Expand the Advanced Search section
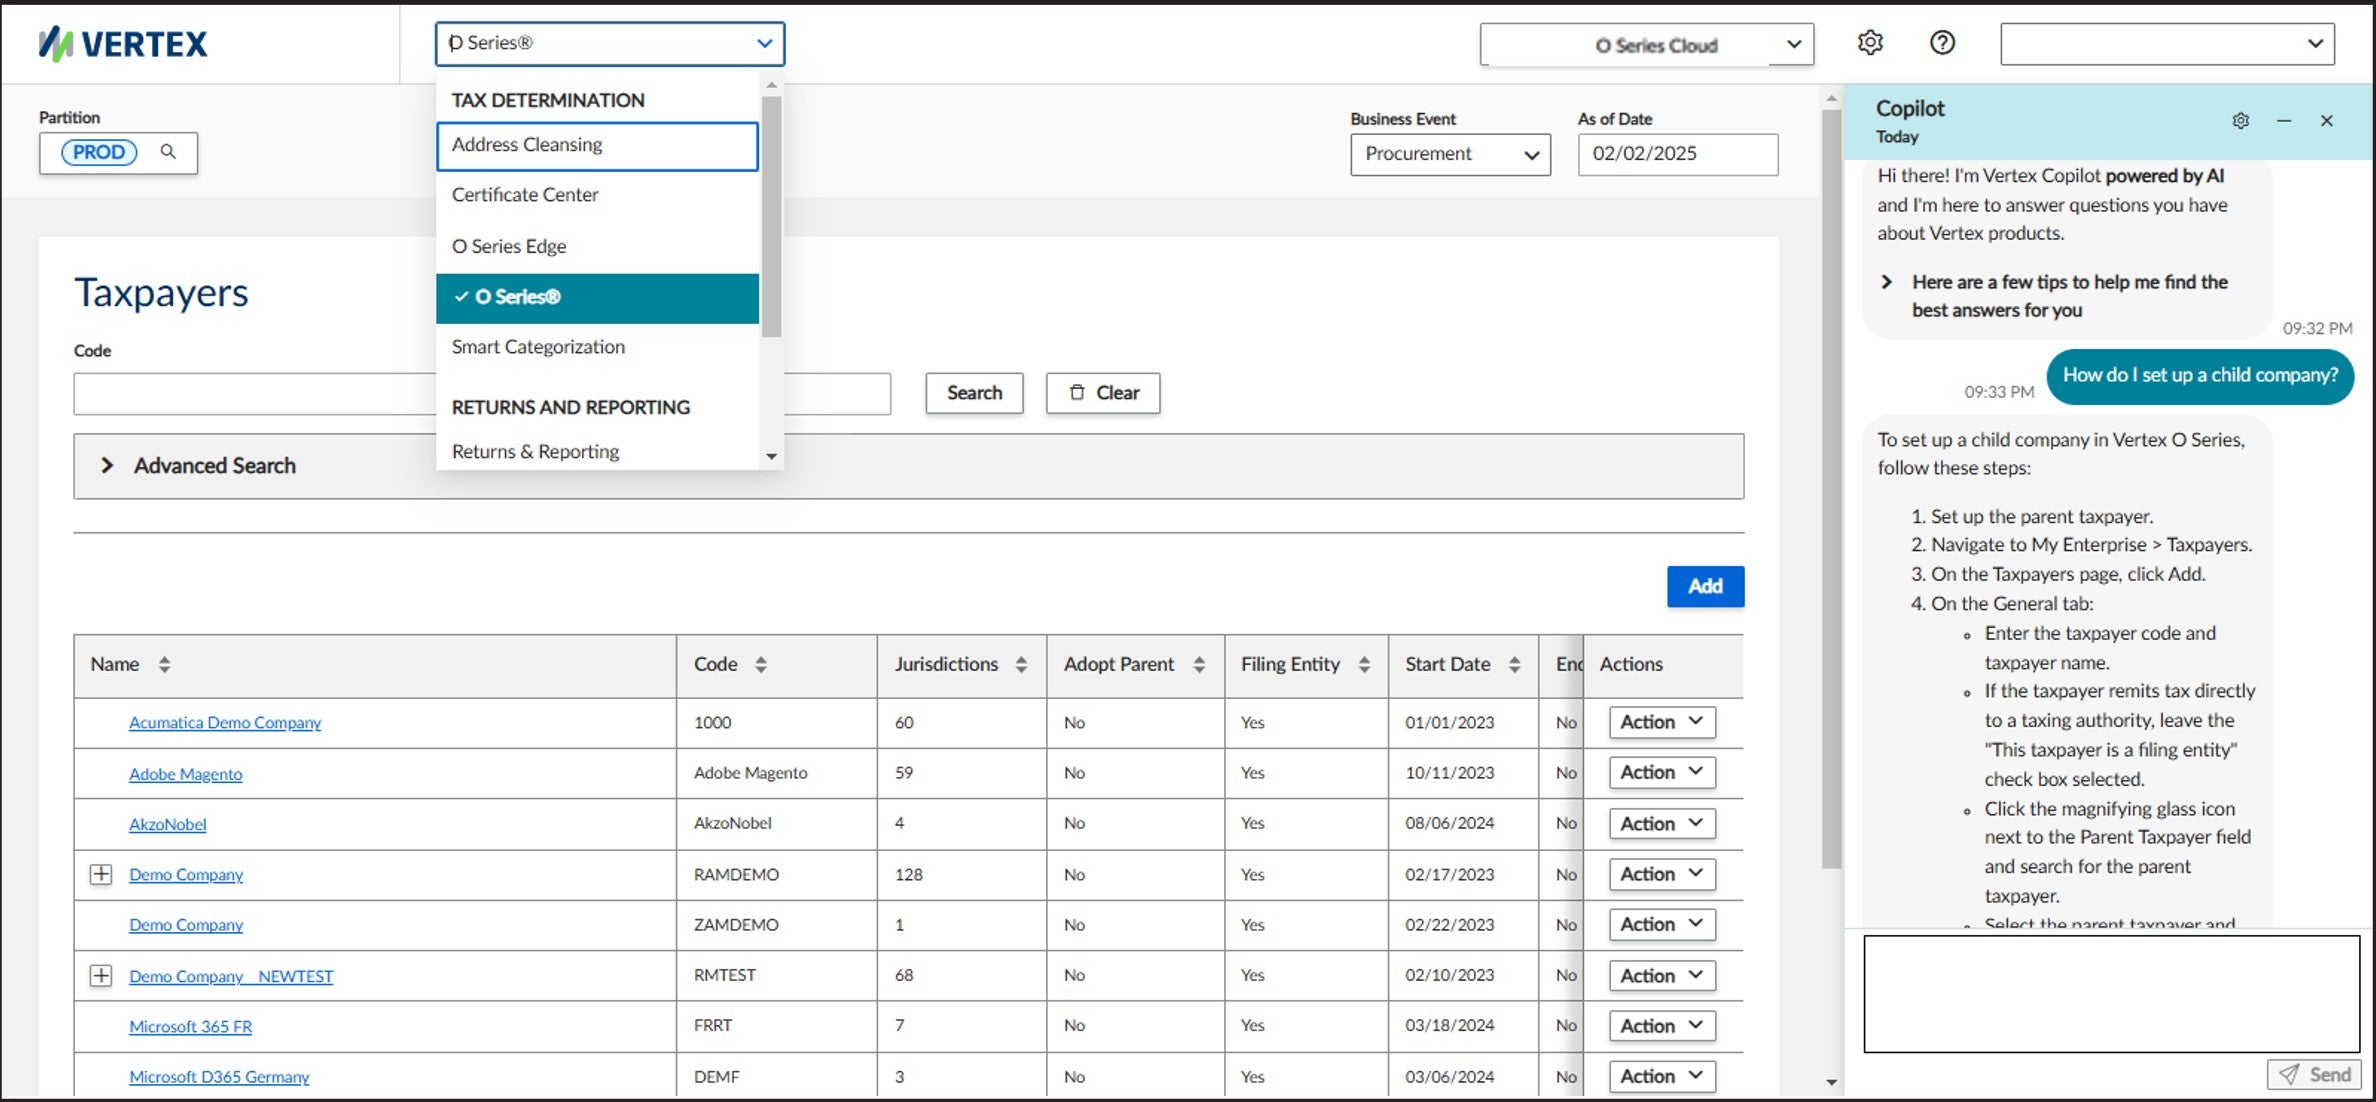The width and height of the screenshot is (2376, 1102). pos(107,465)
